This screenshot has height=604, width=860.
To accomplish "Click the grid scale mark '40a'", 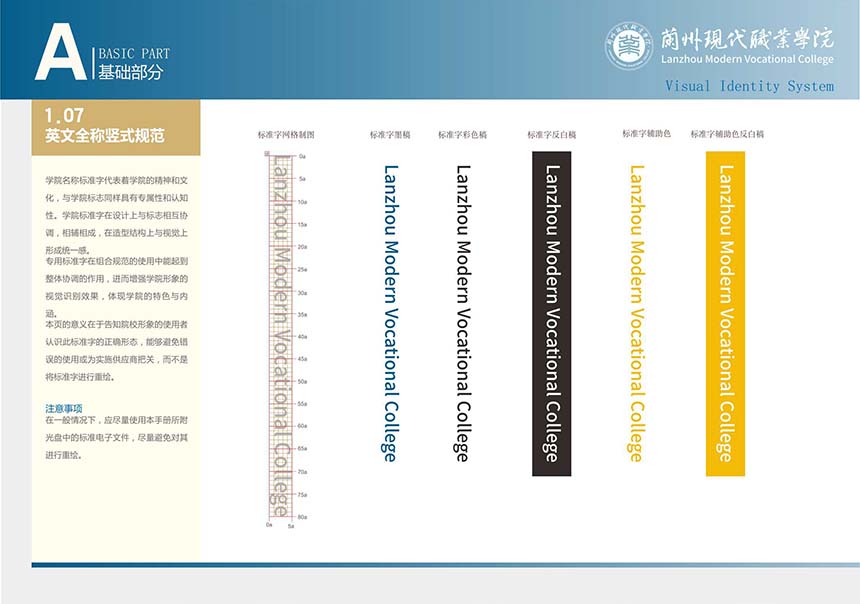I will point(303,336).
